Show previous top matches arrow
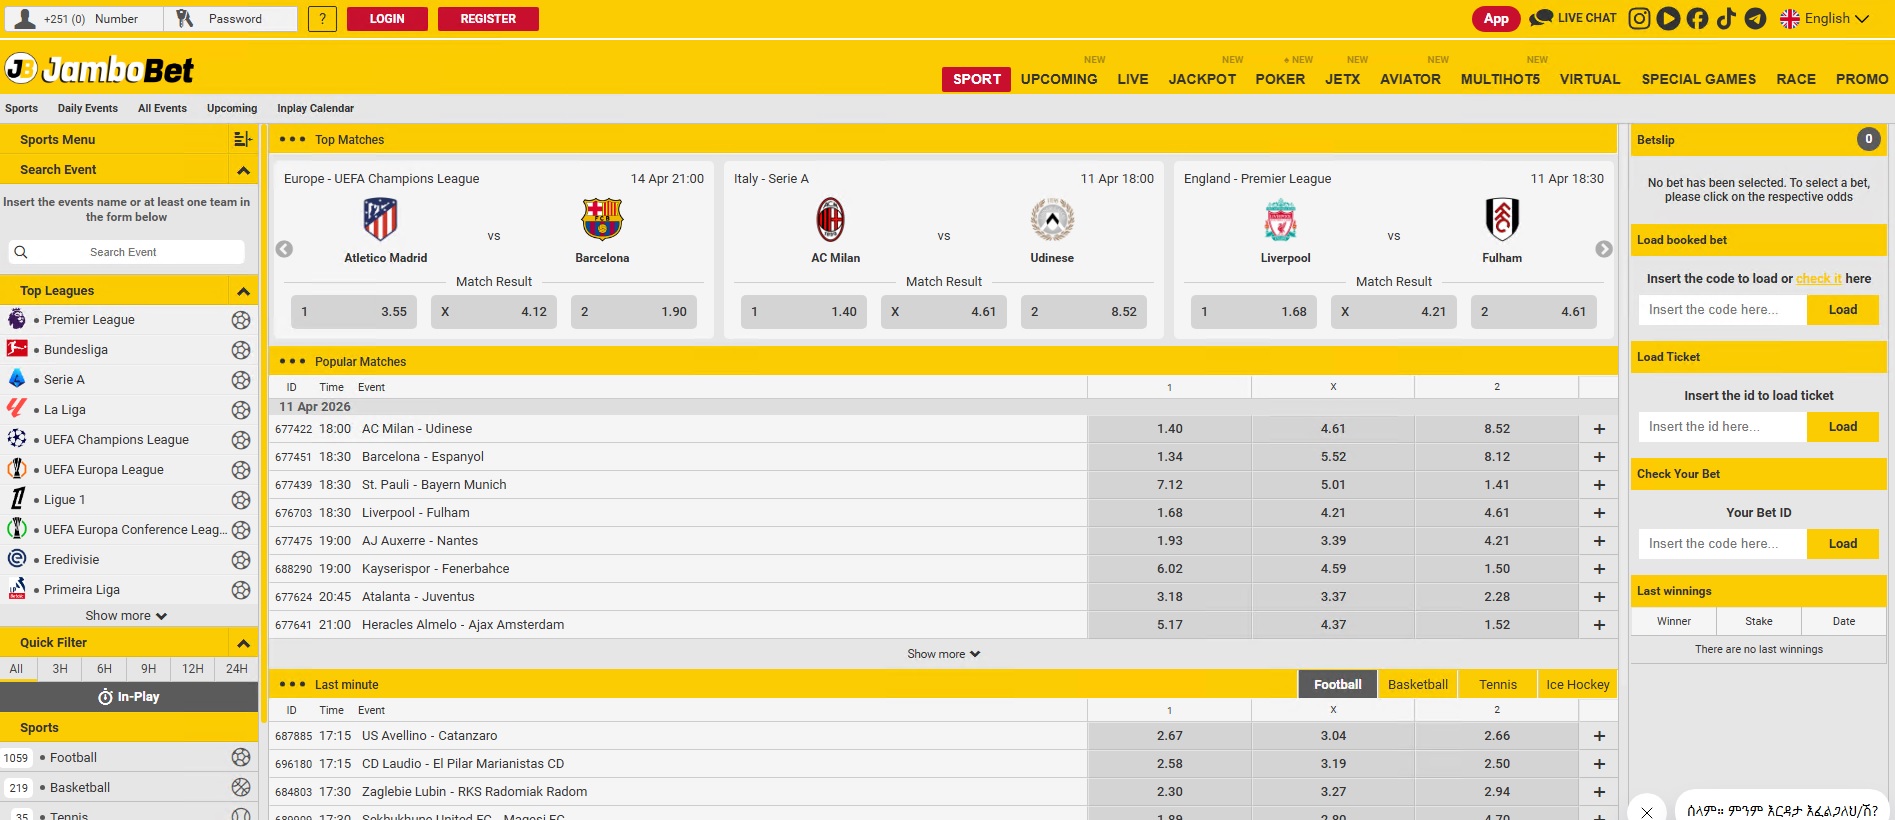Viewport: 1895px width, 820px height. (284, 249)
